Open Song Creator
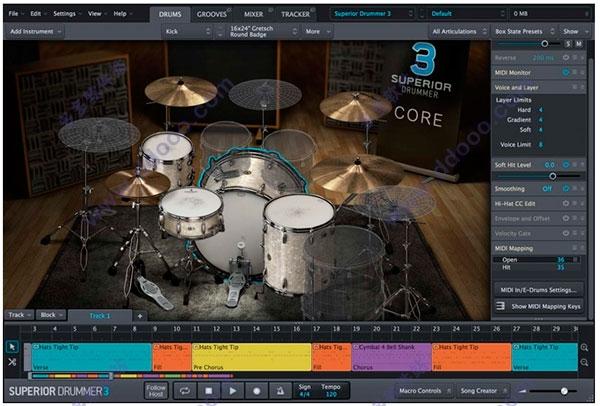Image resolution: width=600 pixels, height=406 pixels. pos(483,391)
